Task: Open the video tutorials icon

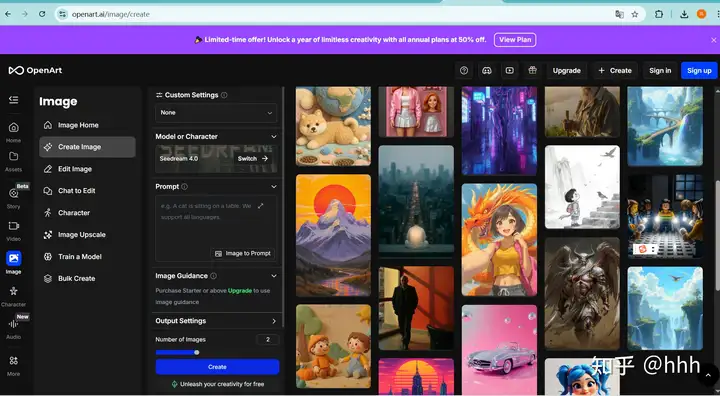Action: 510,70
